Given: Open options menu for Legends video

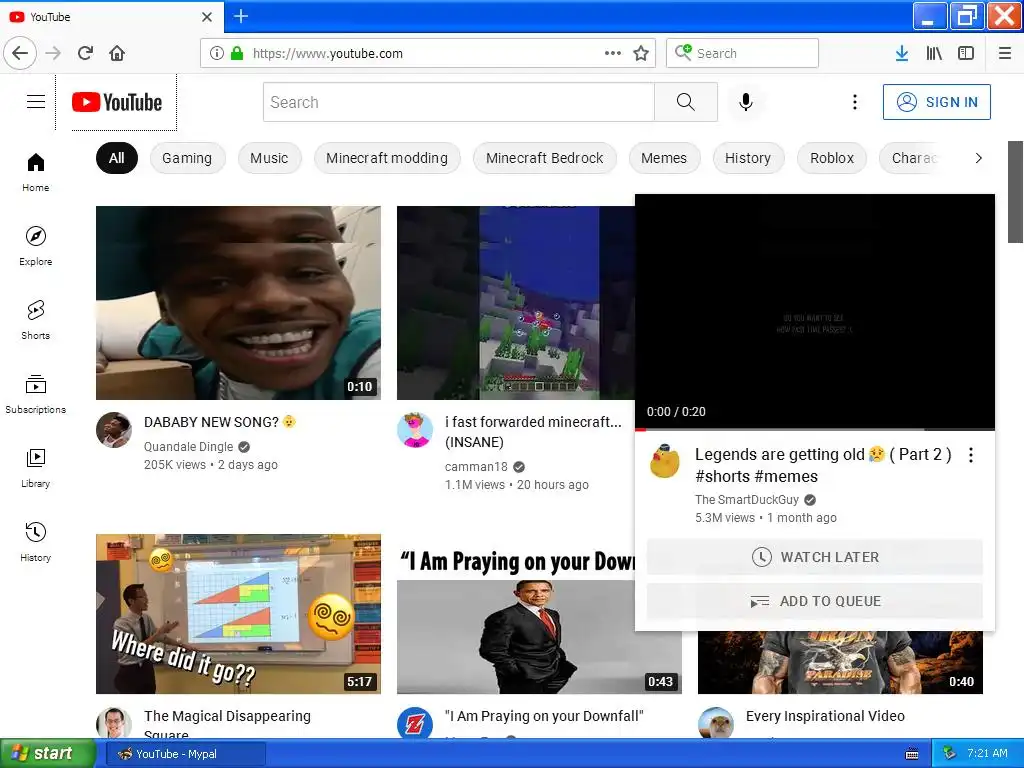Looking at the screenshot, I should pyautogui.click(x=971, y=455).
